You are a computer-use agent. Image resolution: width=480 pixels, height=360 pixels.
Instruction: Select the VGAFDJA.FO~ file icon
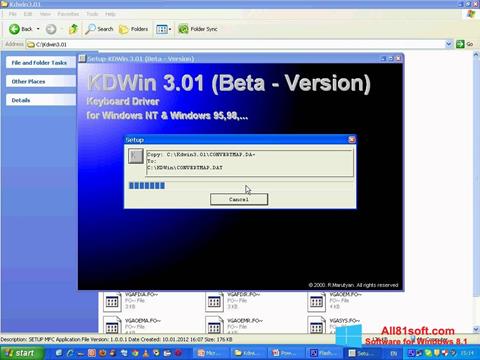[x=112, y=302]
